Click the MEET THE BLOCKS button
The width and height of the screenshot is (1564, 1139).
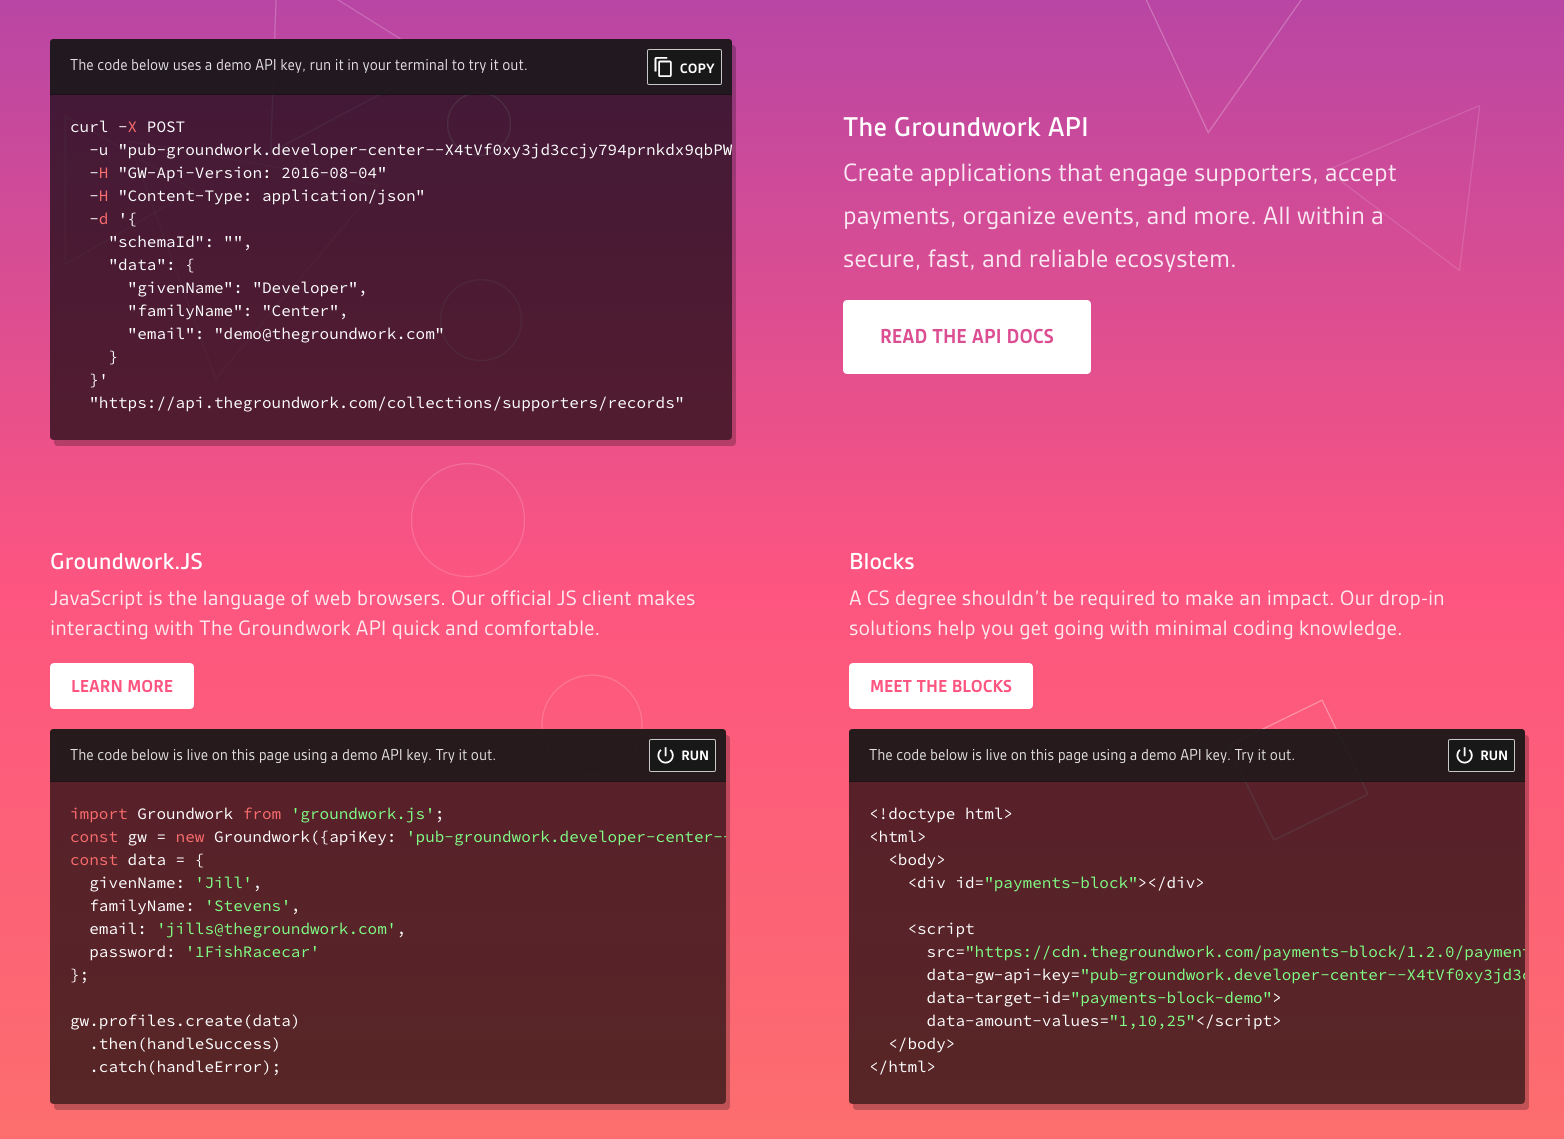pyautogui.click(x=940, y=686)
